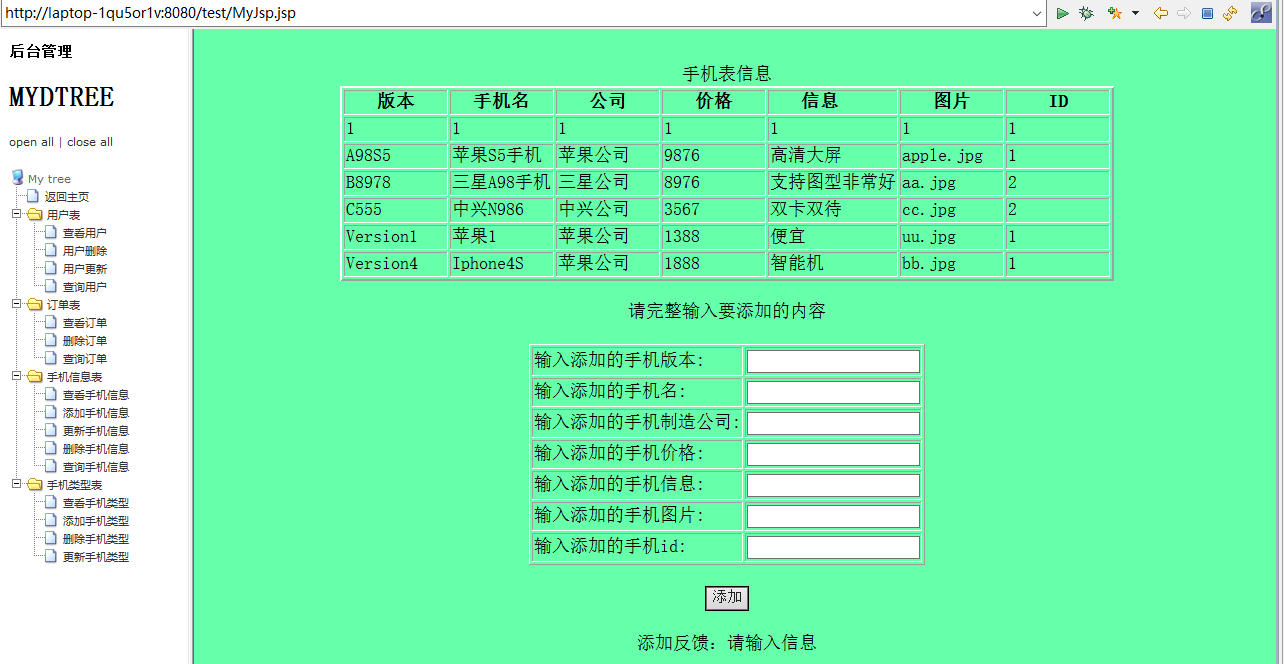Click the folder icon of 手机类型表
The height and width of the screenshot is (664, 1284).
click(x=34, y=484)
